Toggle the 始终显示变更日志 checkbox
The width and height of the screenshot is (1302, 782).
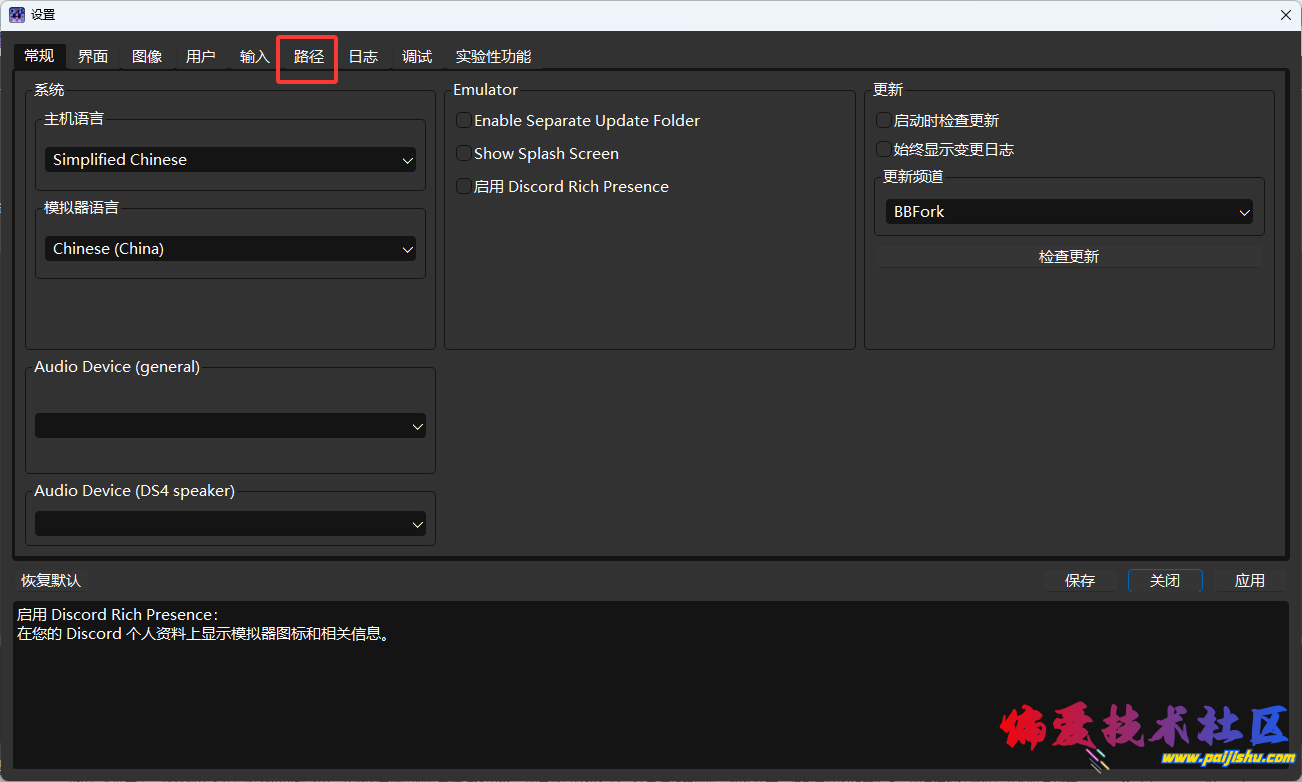(884, 150)
